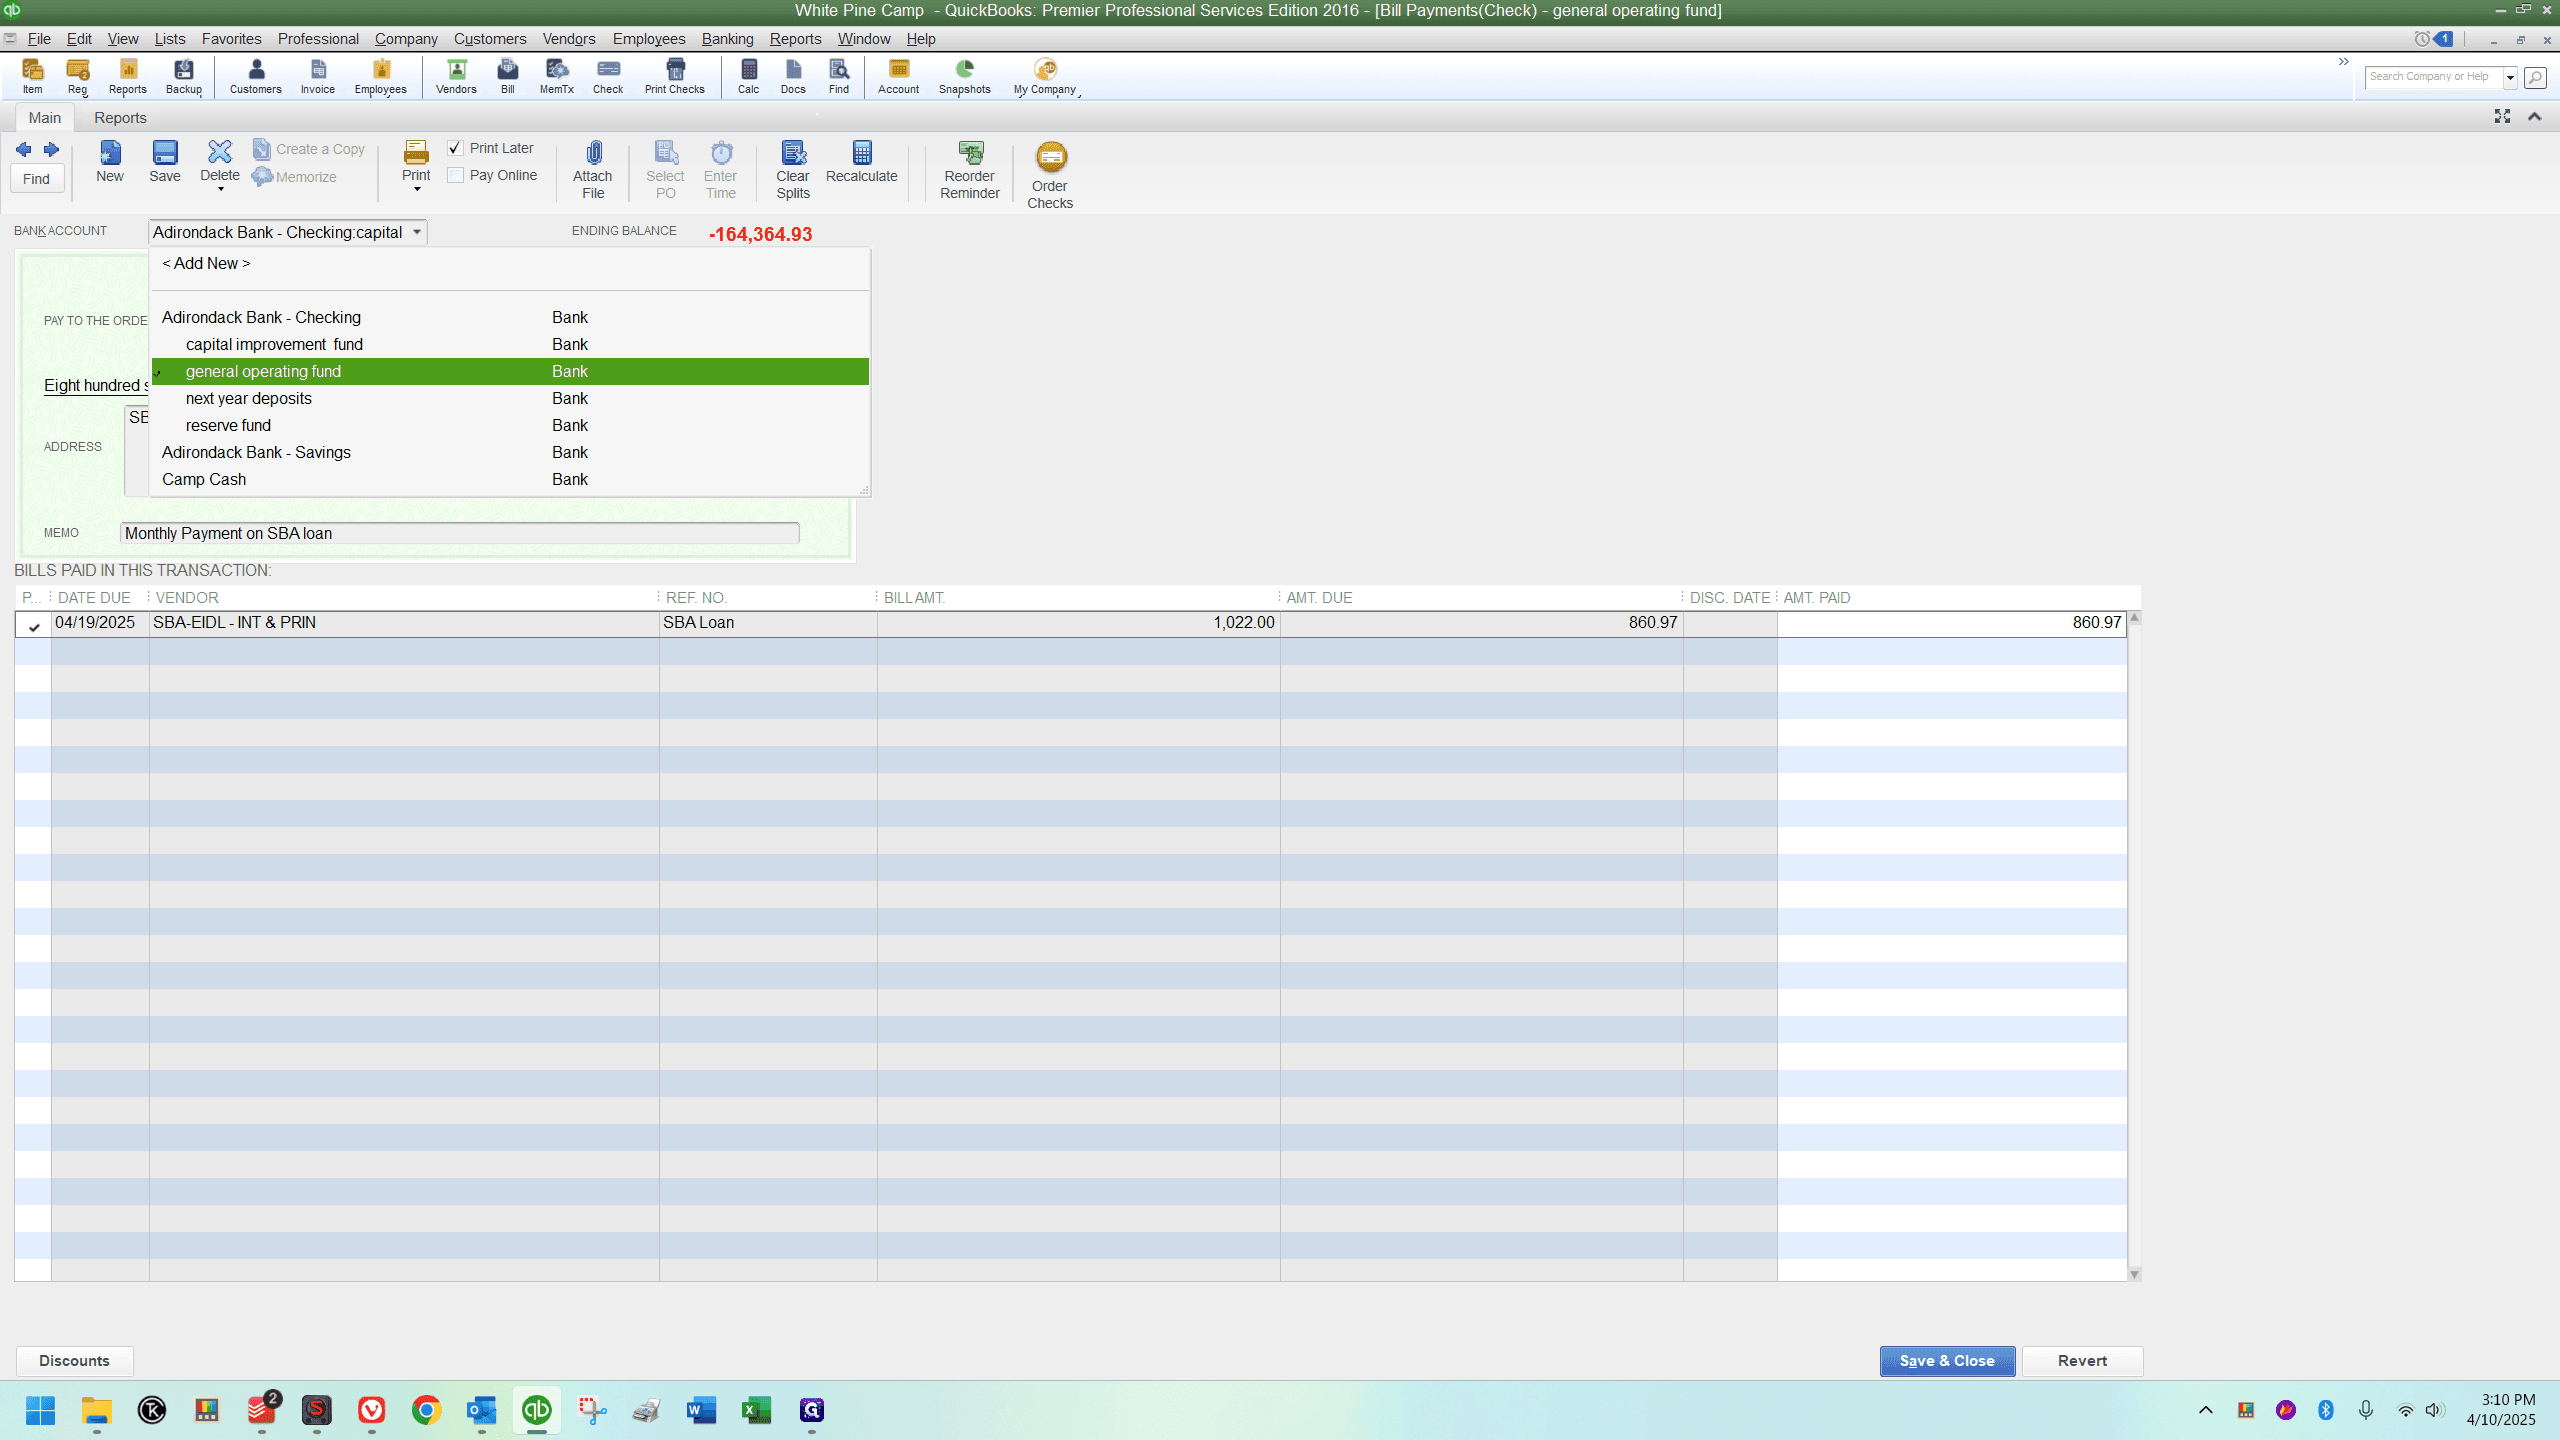
Task: Expand more toolbar icons chevron
Action: click(2343, 62)
